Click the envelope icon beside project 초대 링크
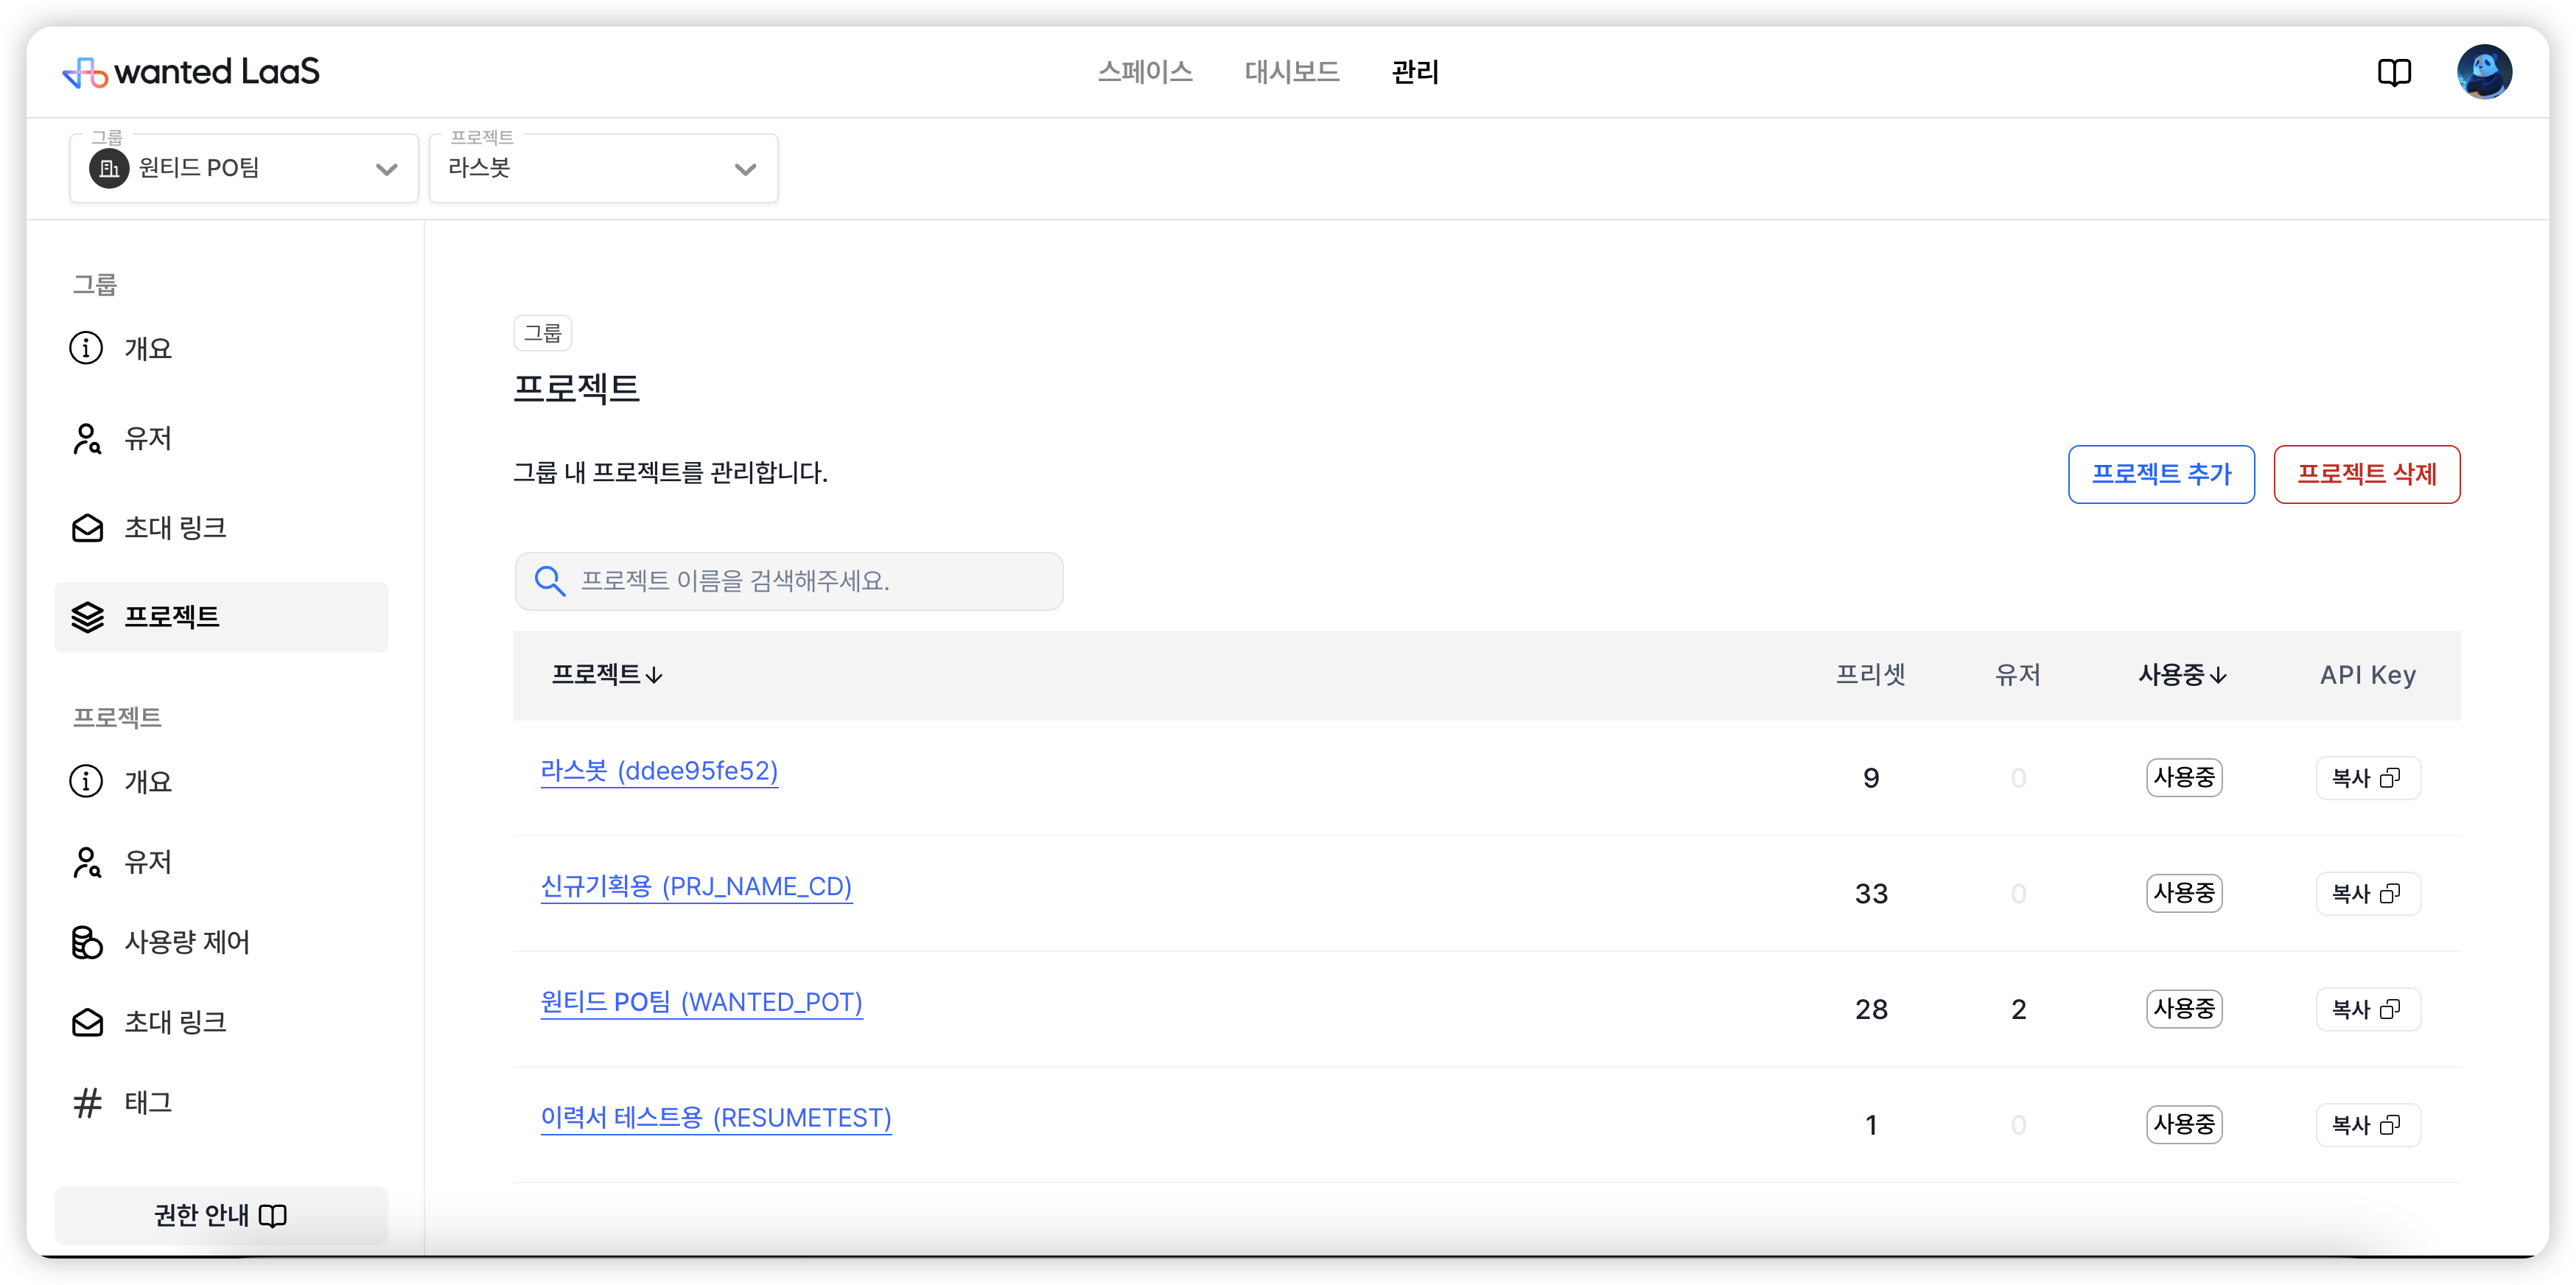Viewport: 2576px width, 1285px height. [x=87, y=1022]
